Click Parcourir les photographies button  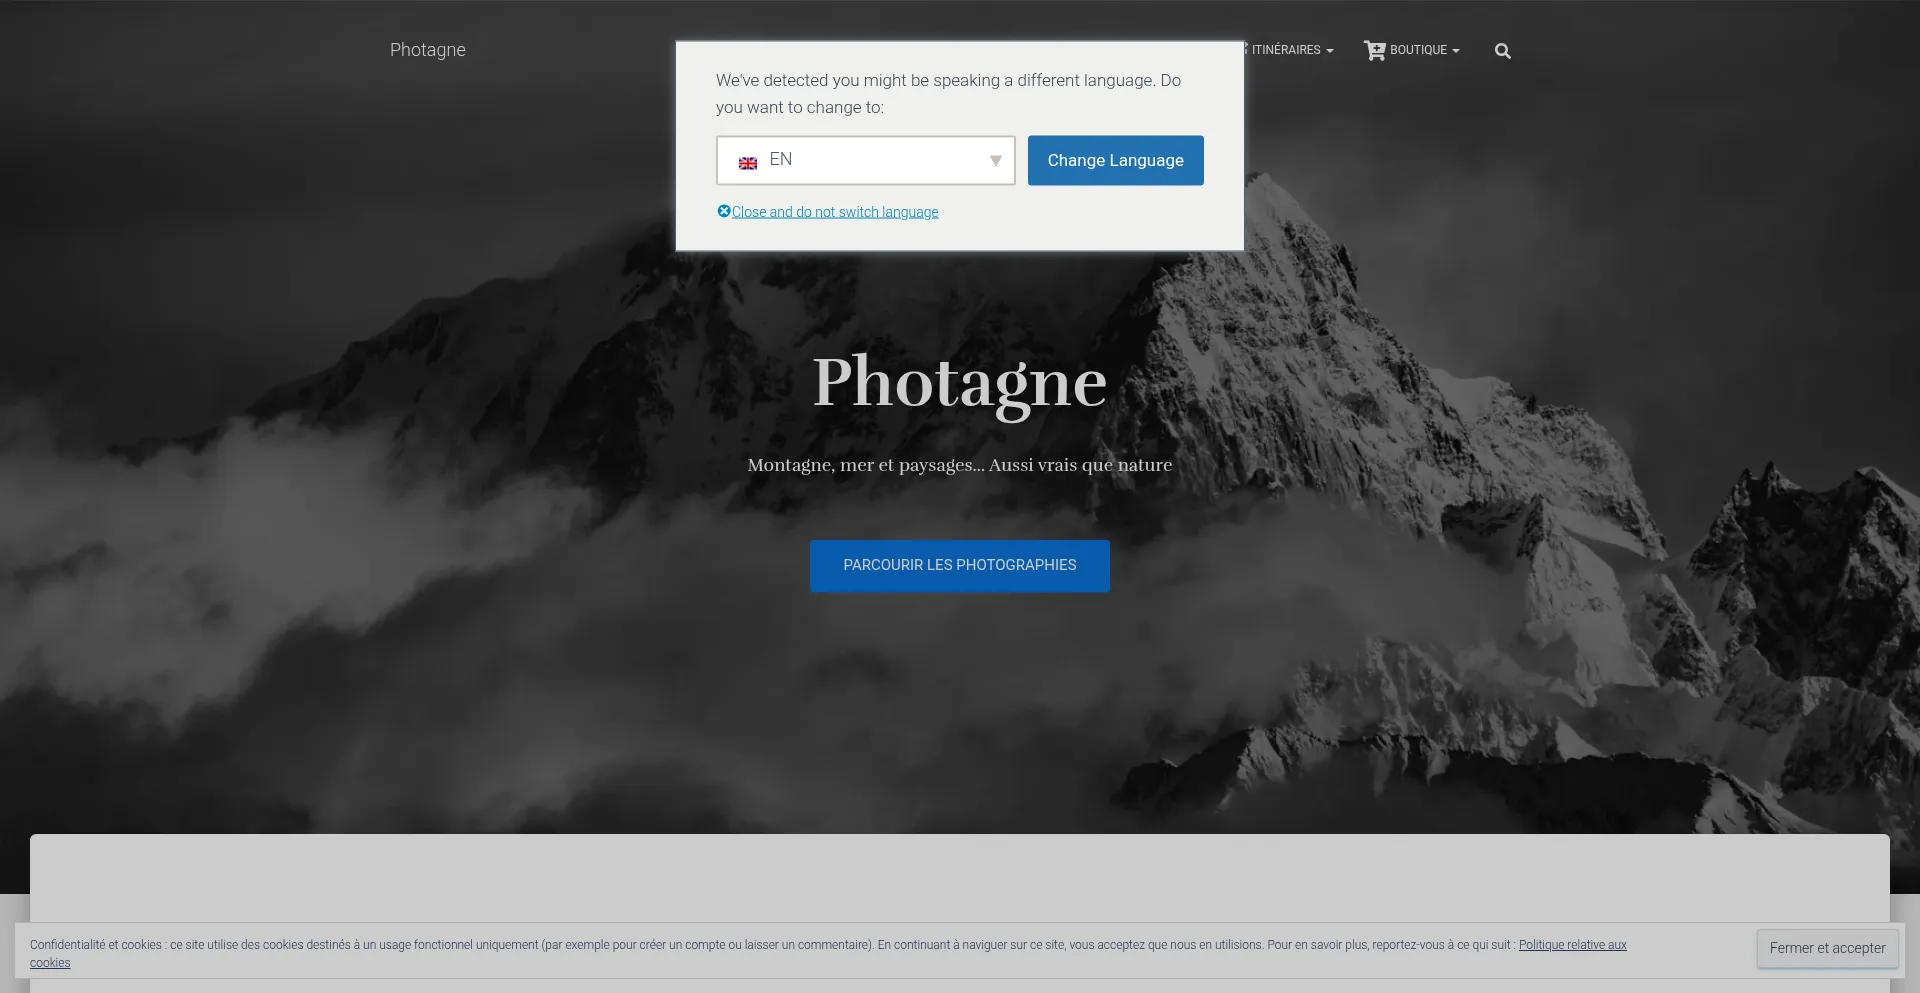point(959,565)
